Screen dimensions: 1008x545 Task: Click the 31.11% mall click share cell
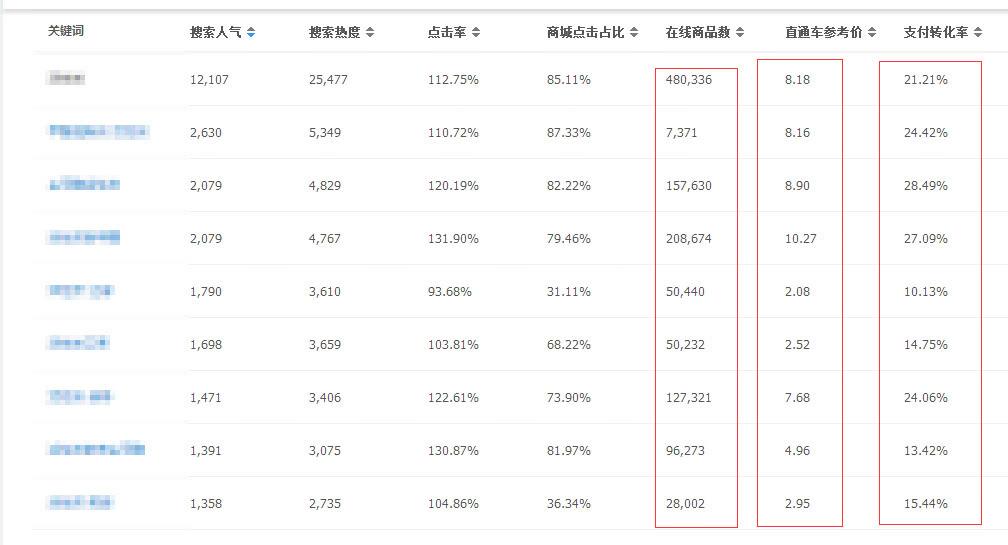pyautogui.click(x=569, y=292)
